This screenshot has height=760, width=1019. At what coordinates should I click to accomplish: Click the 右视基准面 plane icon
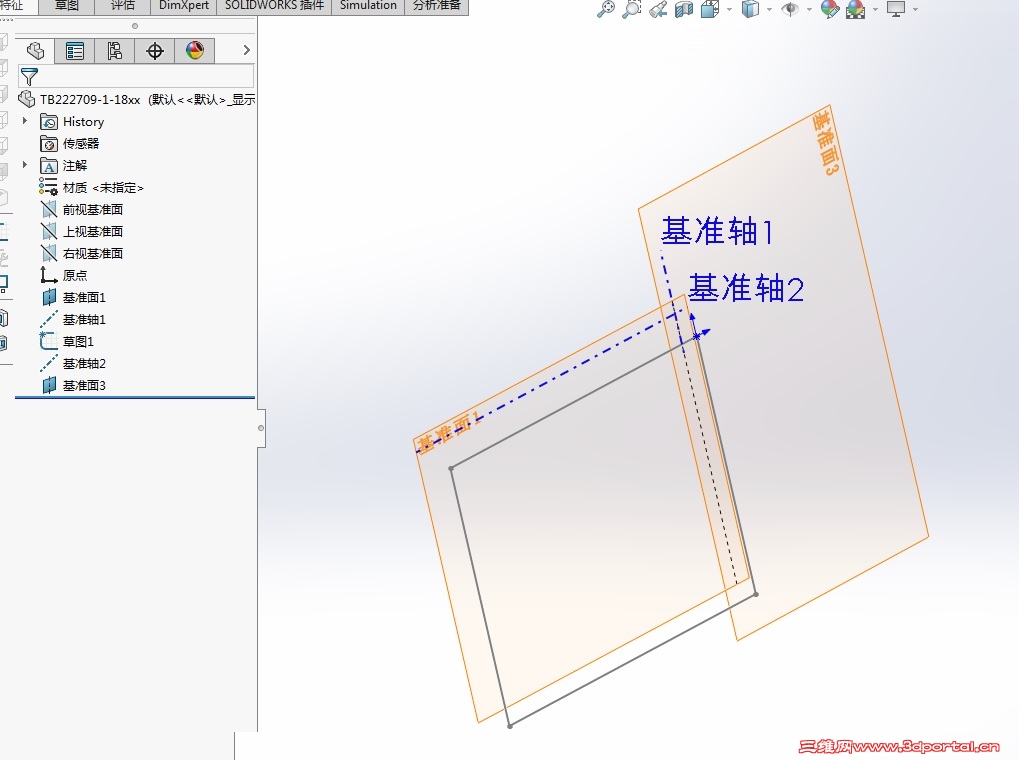click(x=49, y=254)
